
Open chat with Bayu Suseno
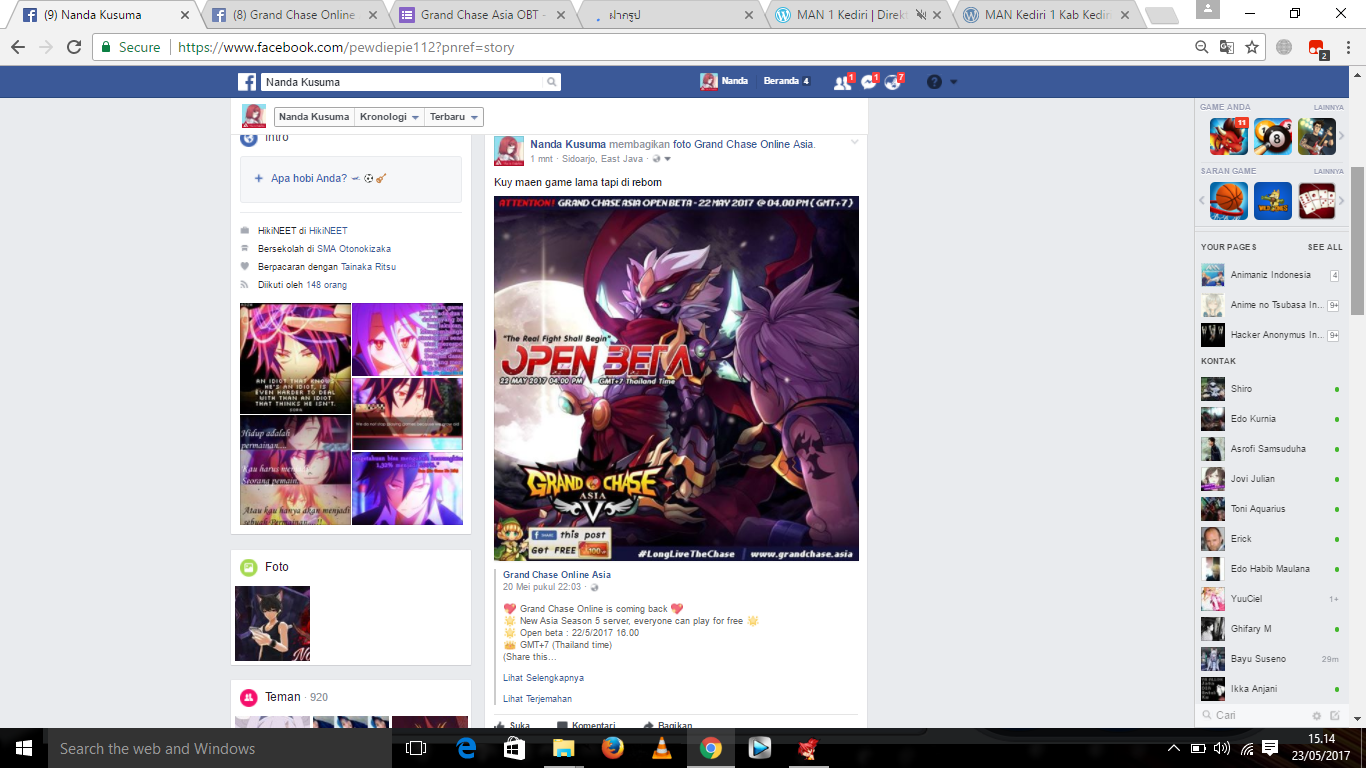(x=1271, y=659)
